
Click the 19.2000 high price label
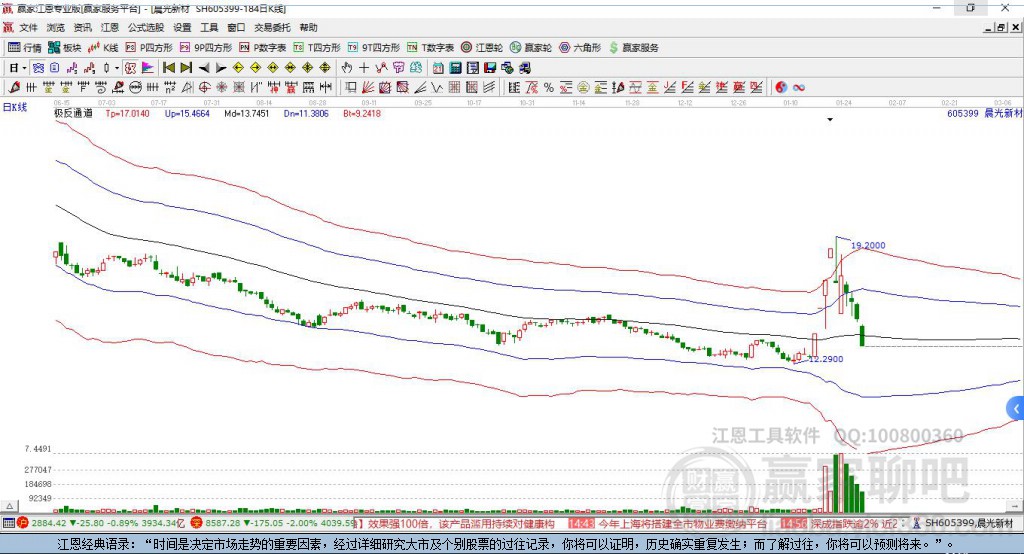pos(868,246)
